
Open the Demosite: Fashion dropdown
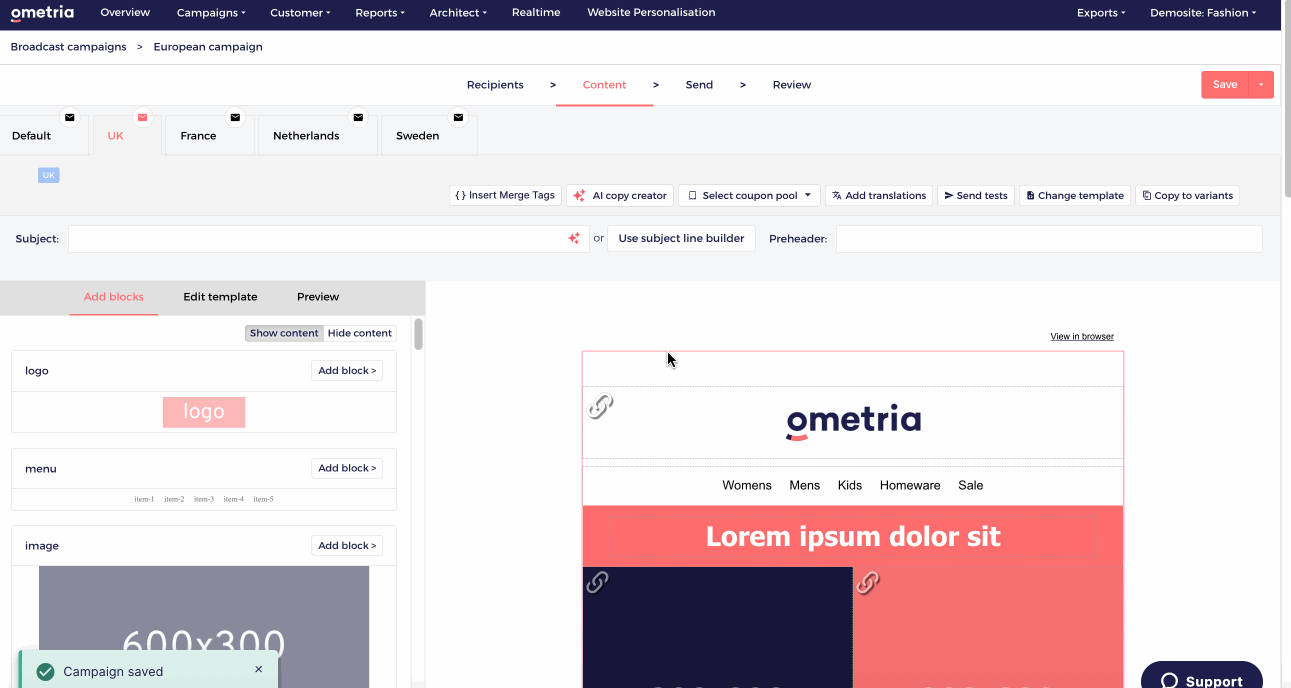click(1202, 13)
